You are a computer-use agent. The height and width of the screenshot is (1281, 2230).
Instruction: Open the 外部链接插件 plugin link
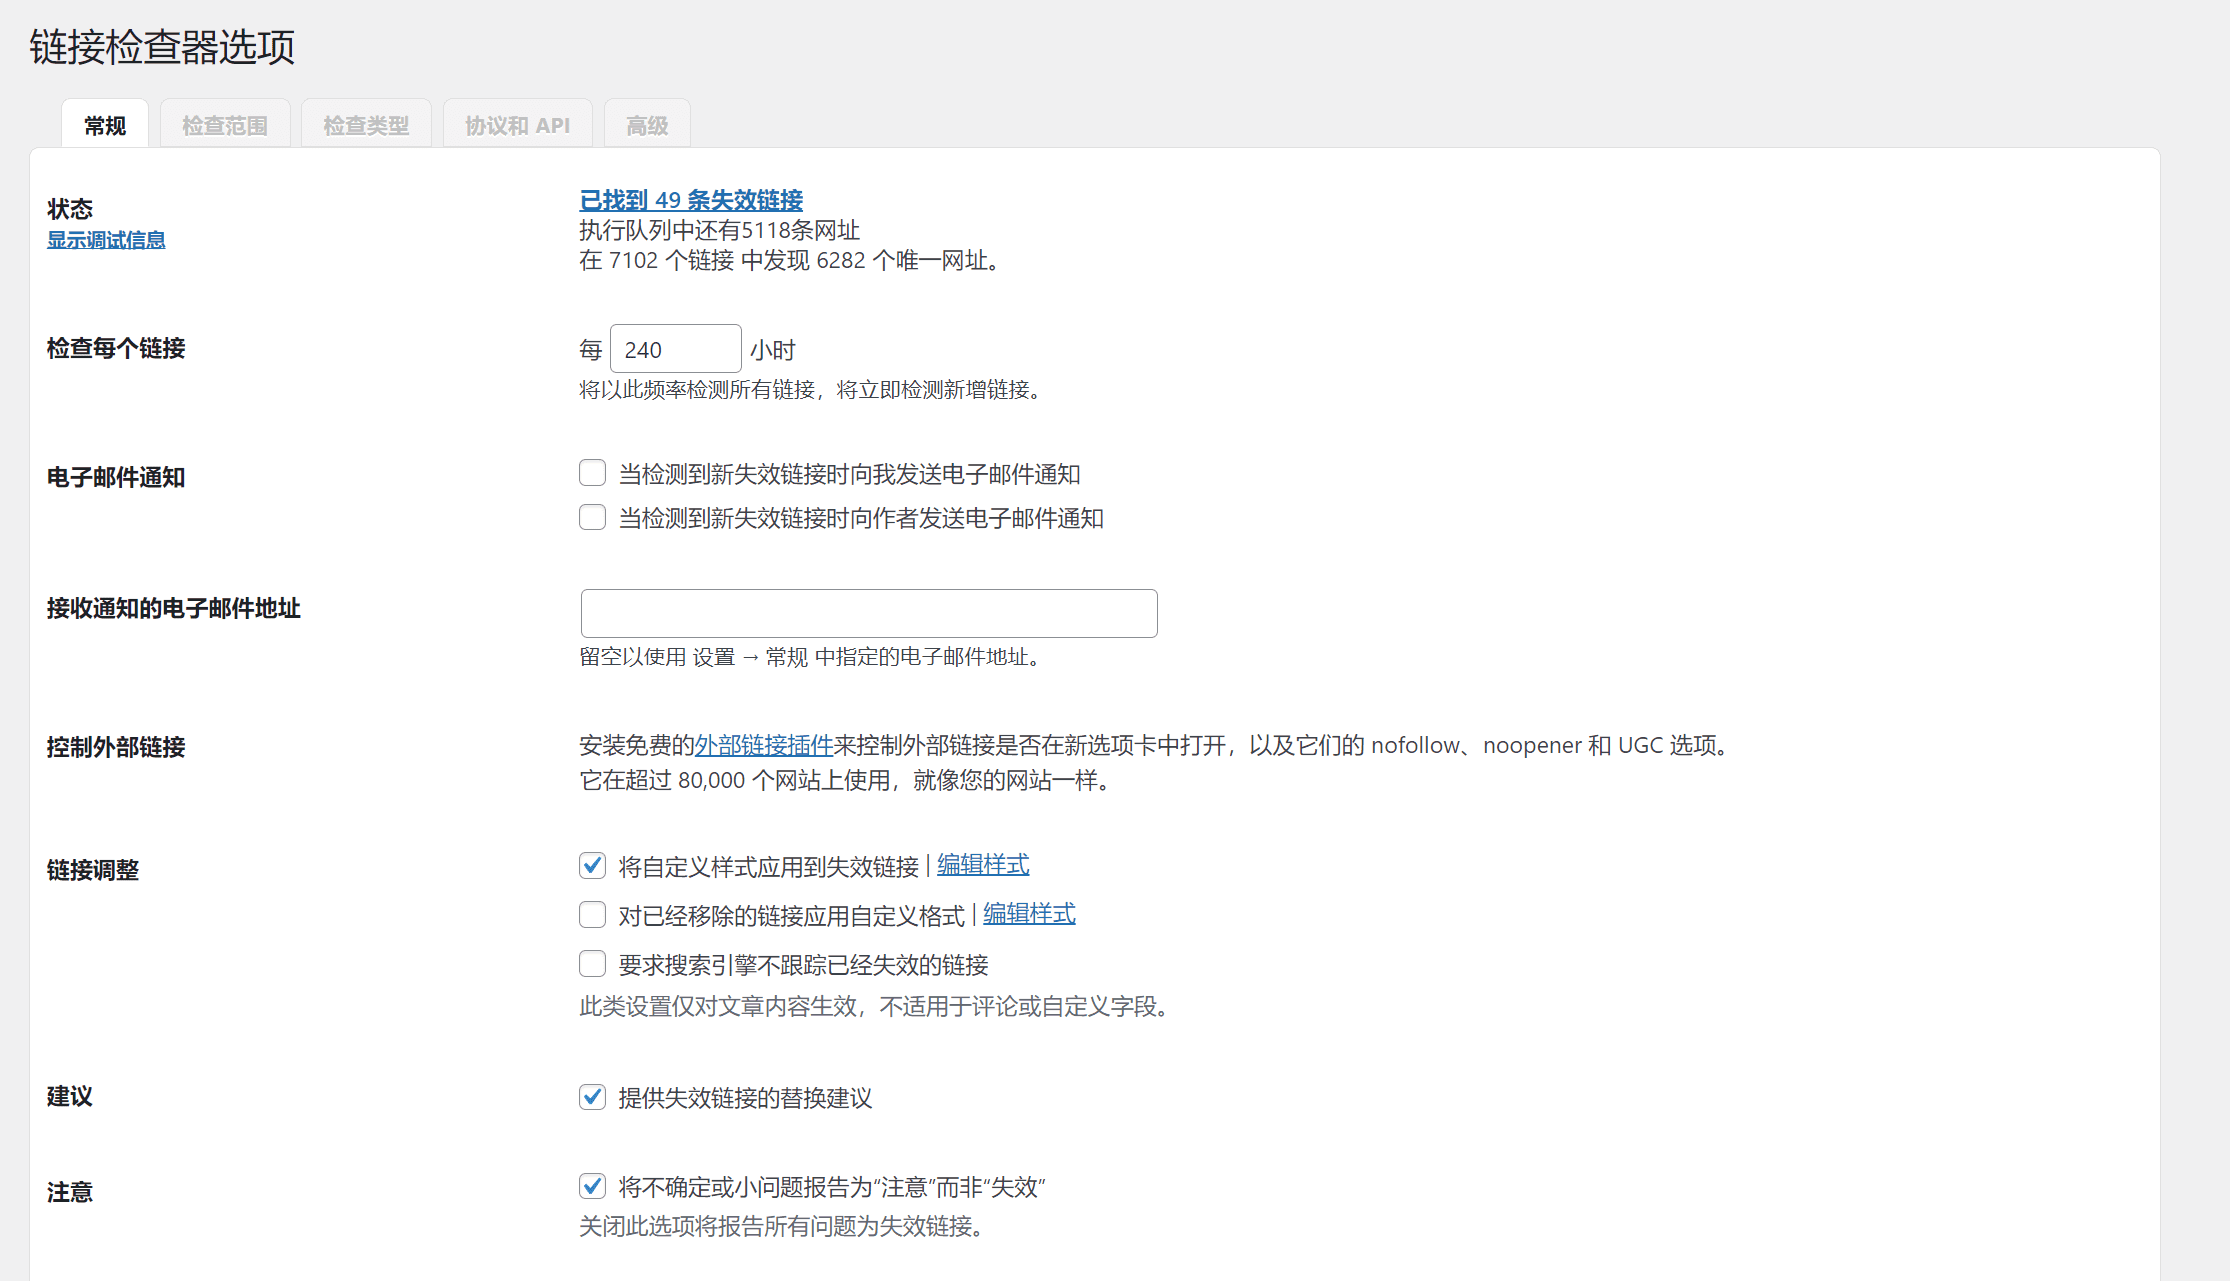(x=764, y=745)
